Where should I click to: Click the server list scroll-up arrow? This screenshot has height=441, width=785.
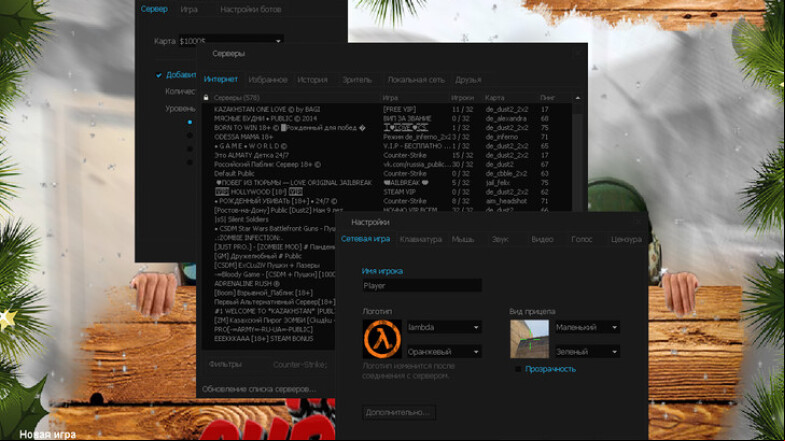[x=577, y=98]
